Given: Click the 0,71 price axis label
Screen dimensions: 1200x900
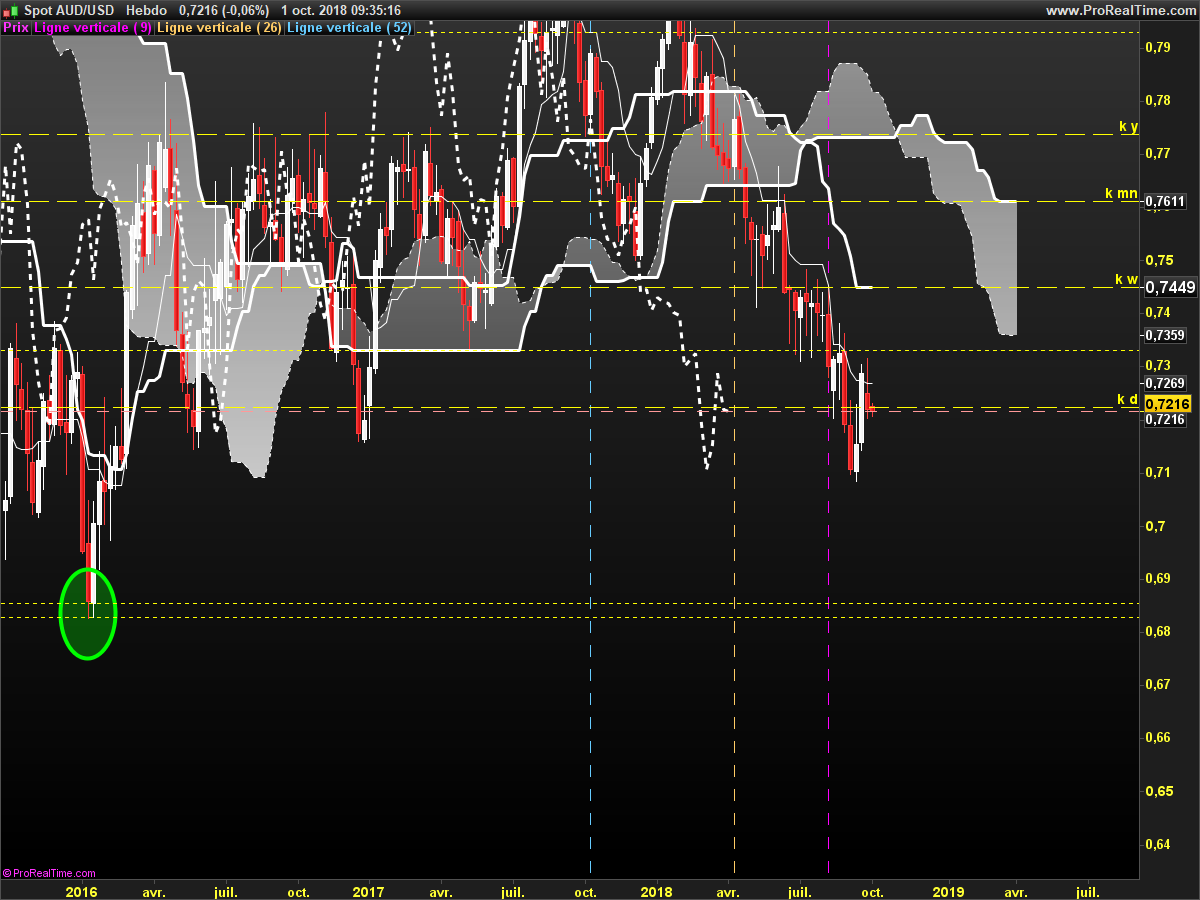Looking at the screenshot, I should coord(1159,472).
